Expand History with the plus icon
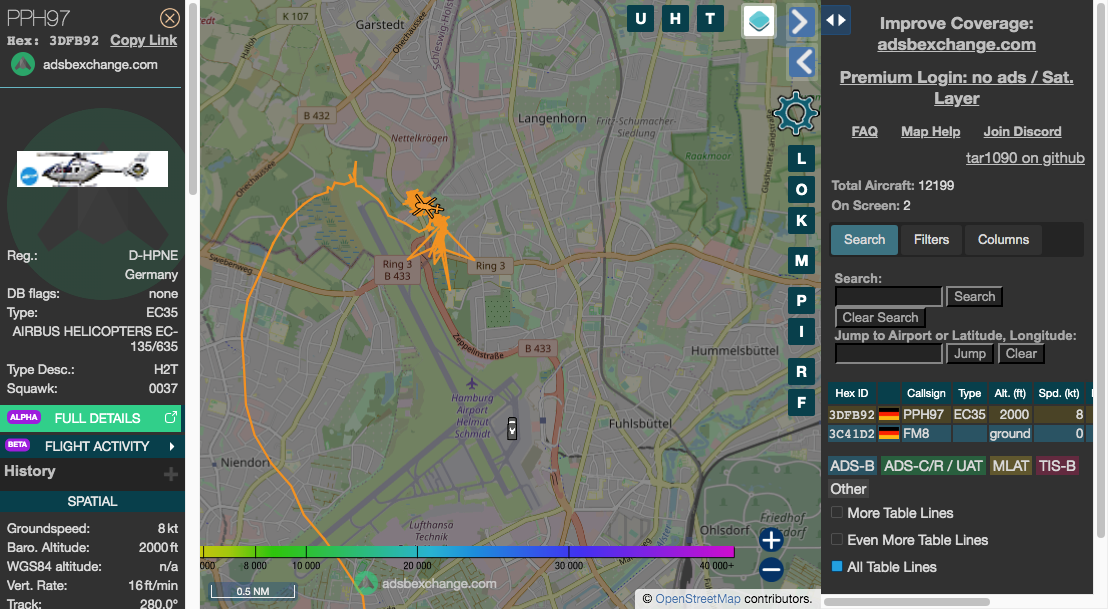The height and width of the screenshot is (609, 1108). click(x=171, y=473)
